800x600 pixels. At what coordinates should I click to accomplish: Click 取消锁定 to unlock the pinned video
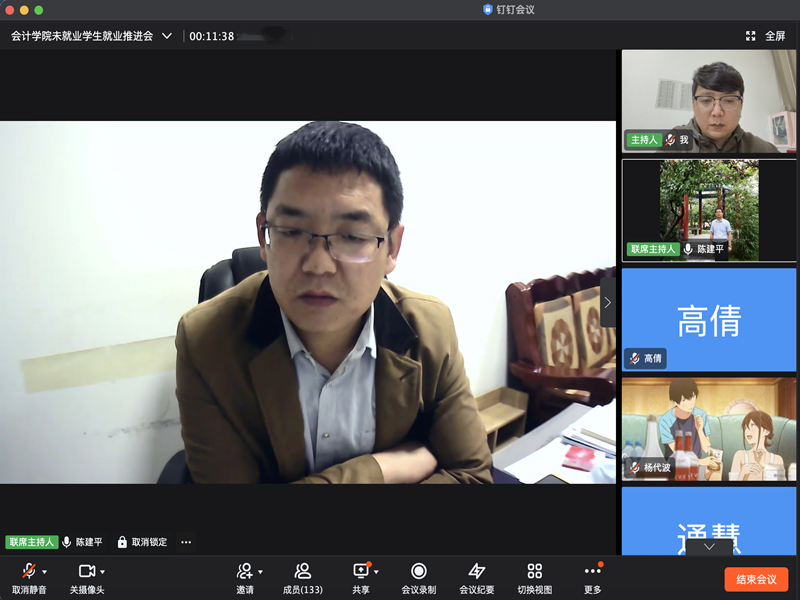[142, 542]
